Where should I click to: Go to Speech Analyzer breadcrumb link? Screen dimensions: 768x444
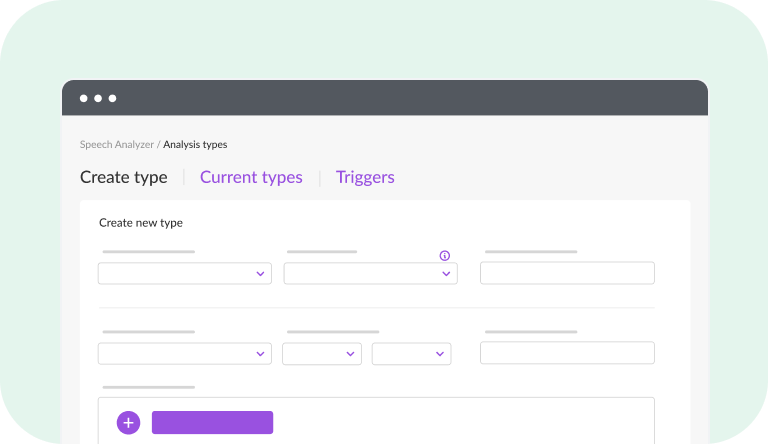[x=117, y=145]
